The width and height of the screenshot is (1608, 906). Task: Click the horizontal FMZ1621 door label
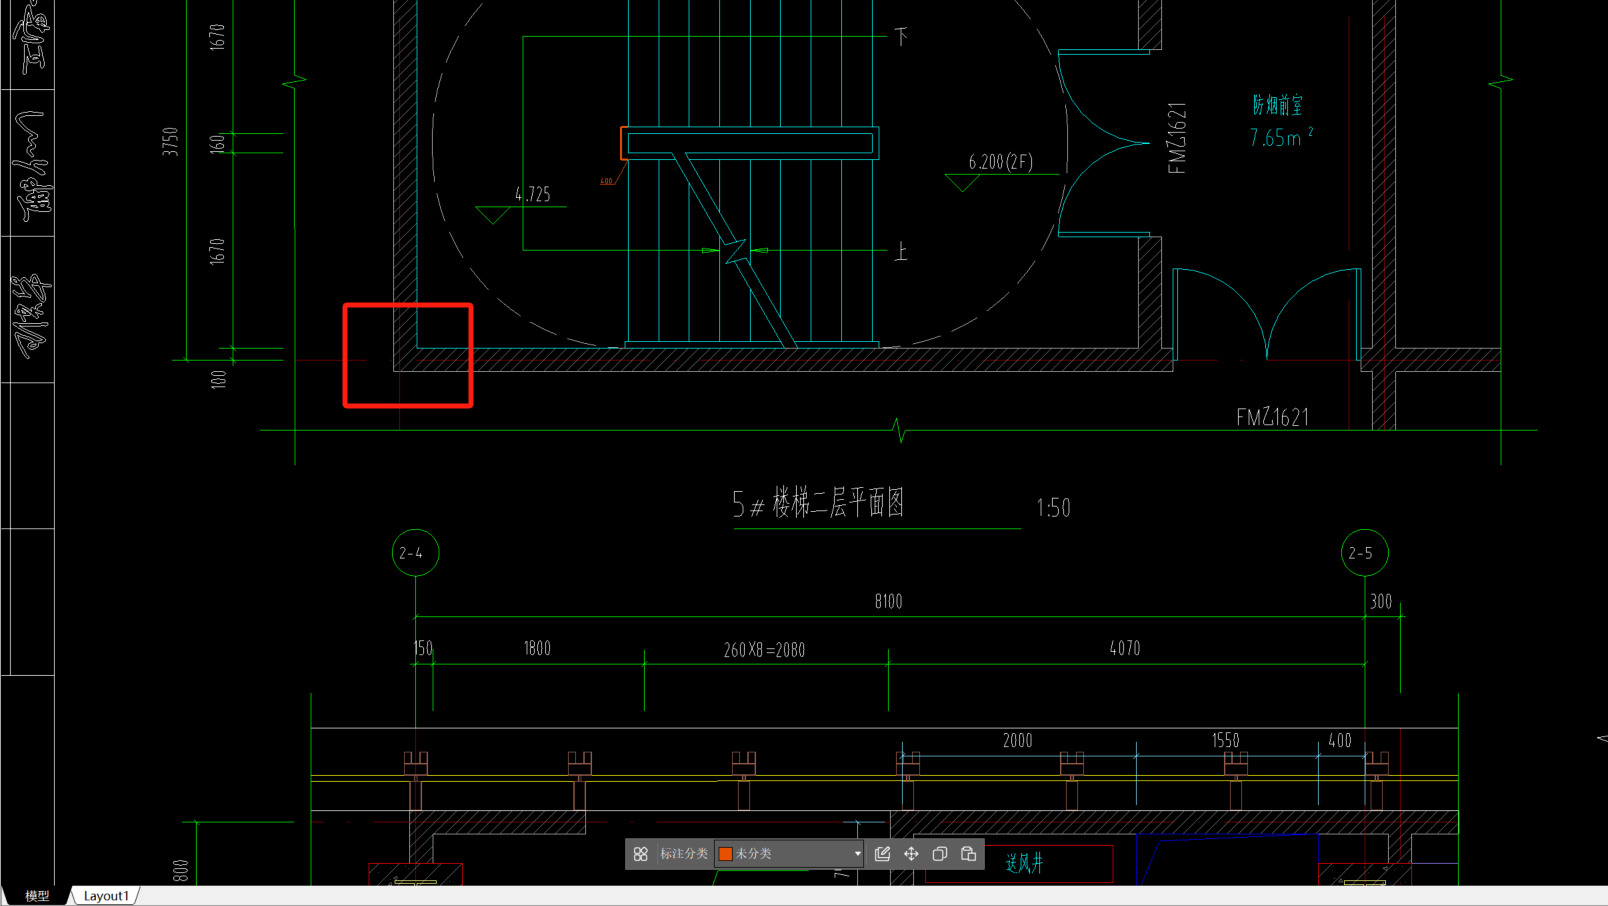click(x=1272, y=417)
